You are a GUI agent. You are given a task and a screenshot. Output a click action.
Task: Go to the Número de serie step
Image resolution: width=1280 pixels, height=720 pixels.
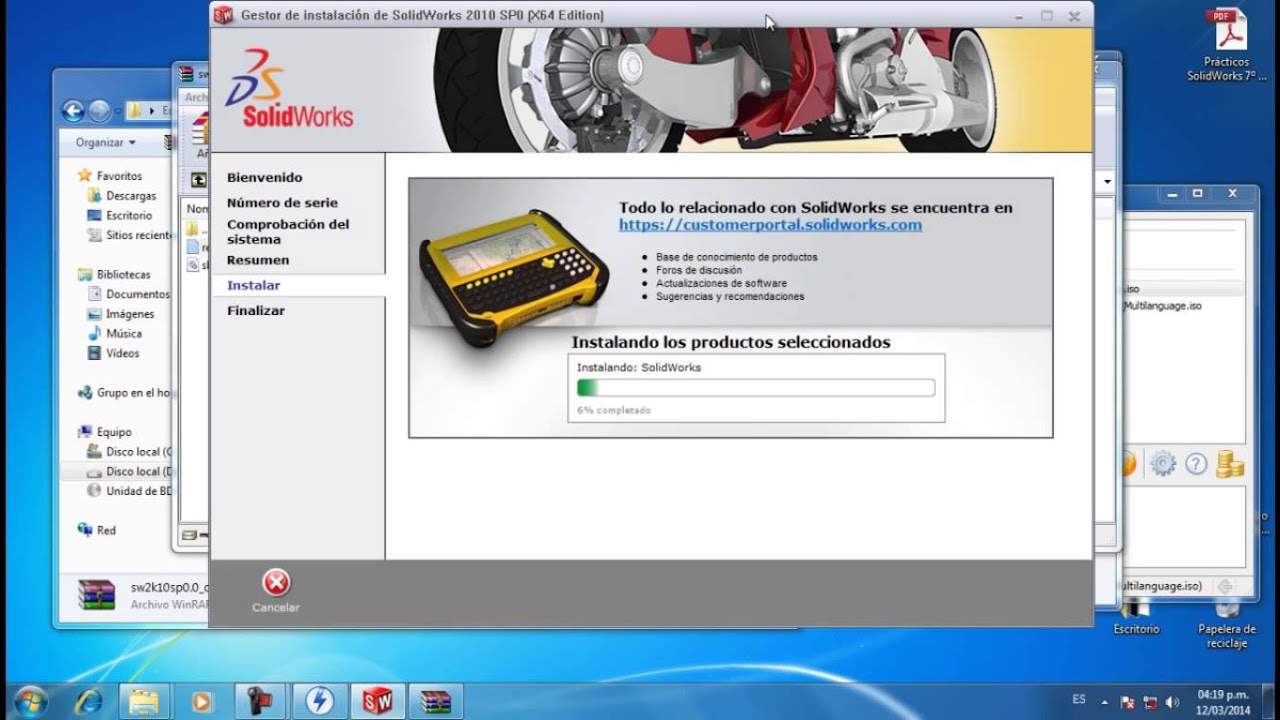click(x=282, y=202)
